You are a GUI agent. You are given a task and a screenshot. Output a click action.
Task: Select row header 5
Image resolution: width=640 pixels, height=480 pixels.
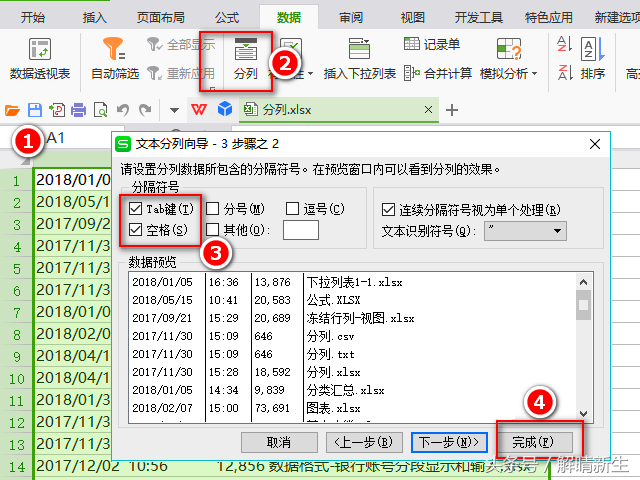click(x=17, y=269)
